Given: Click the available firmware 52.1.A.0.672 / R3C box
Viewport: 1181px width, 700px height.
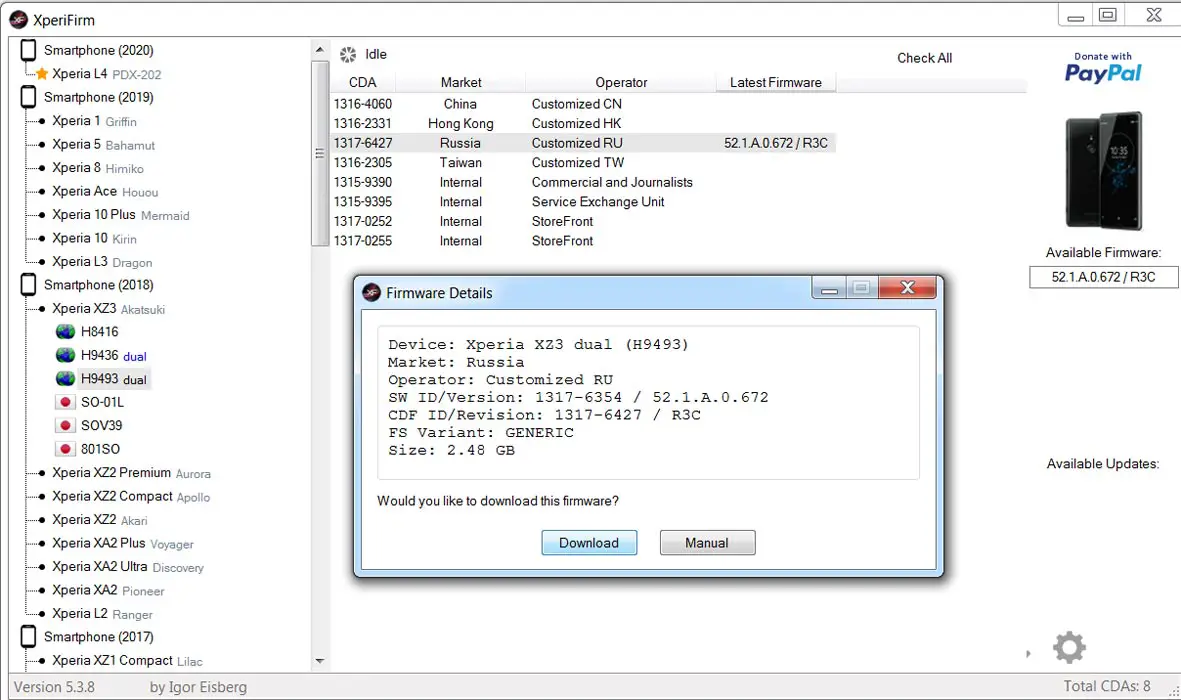Looking at the screenshot, I should (x=1103, y=277).
